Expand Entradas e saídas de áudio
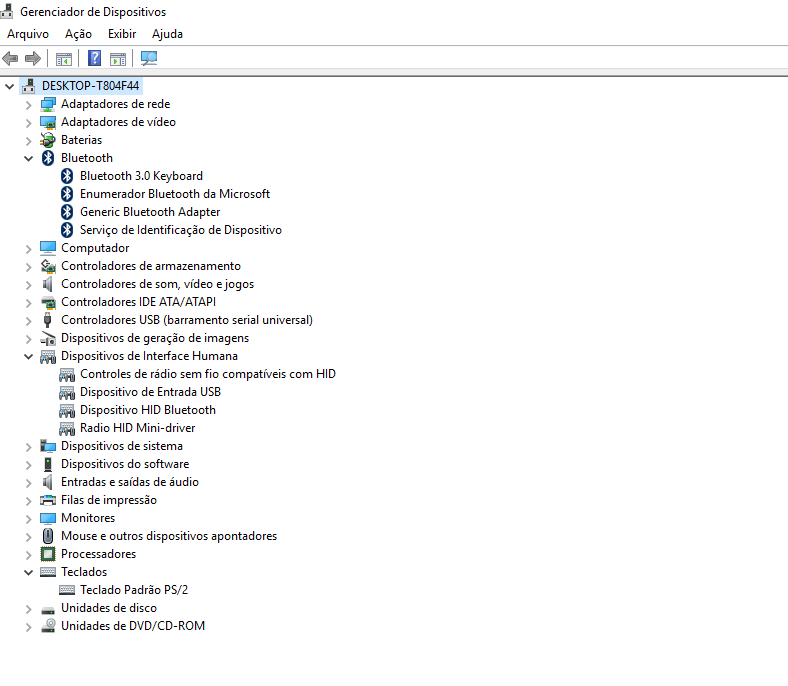 coord(29,482)
